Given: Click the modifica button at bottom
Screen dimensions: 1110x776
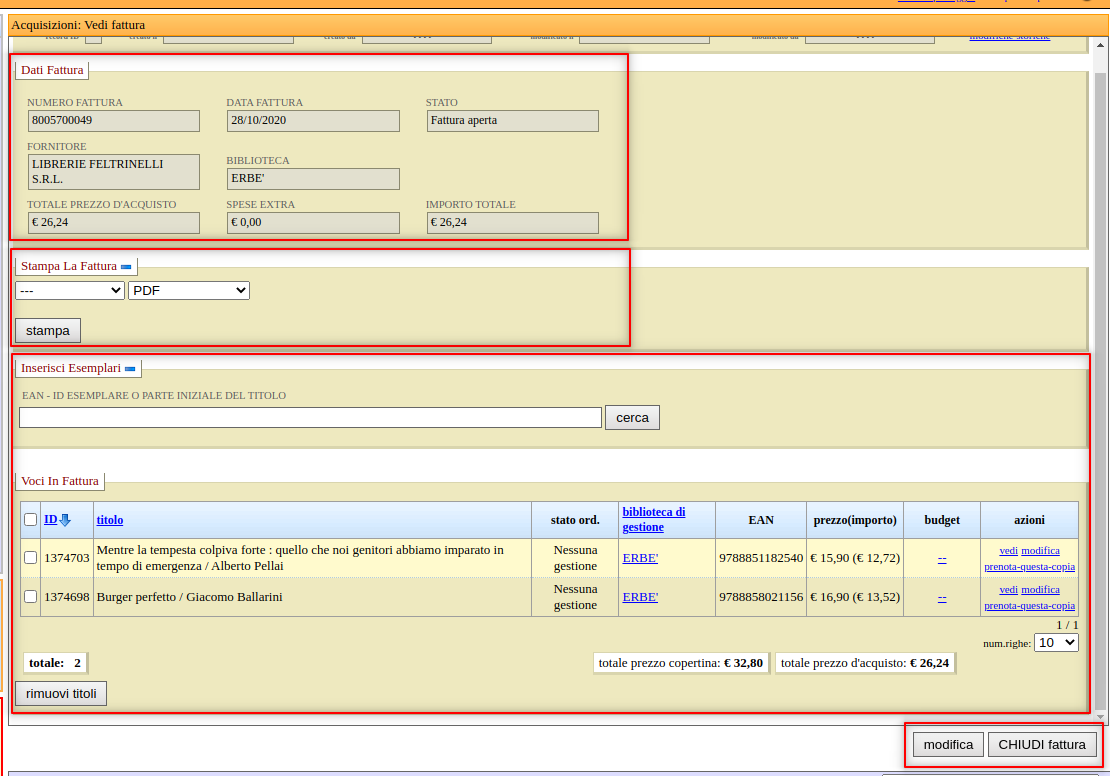Looking at the screenshot, I should [x=948, y=745].
